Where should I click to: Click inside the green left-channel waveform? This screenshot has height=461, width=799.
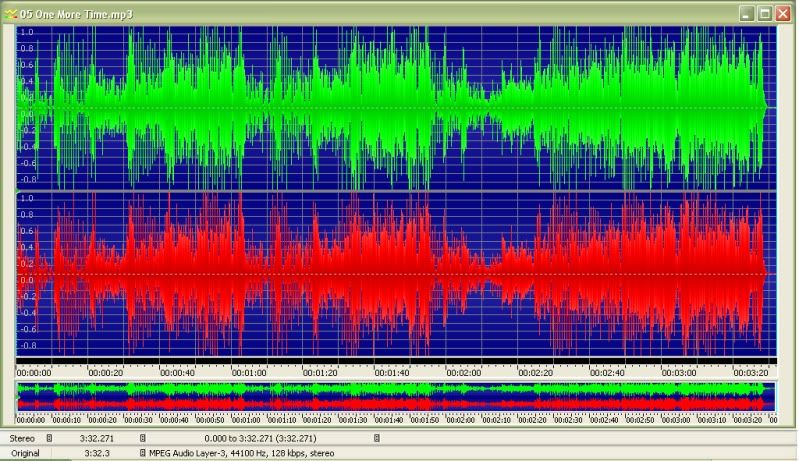pos(396,108)
